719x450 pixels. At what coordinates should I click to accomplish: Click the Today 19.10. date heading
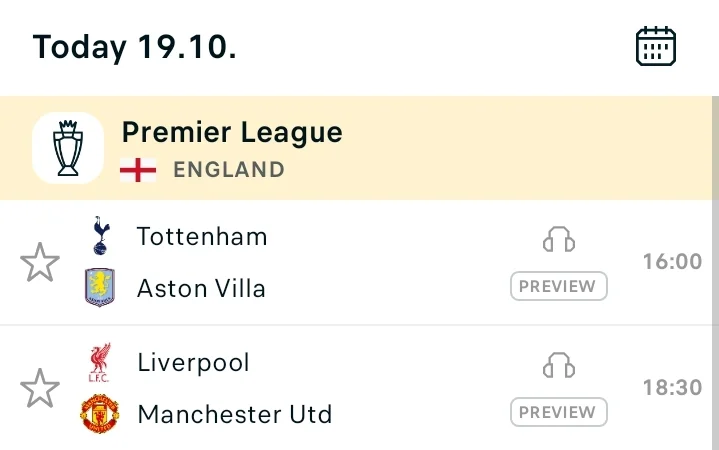click(134, 46)
